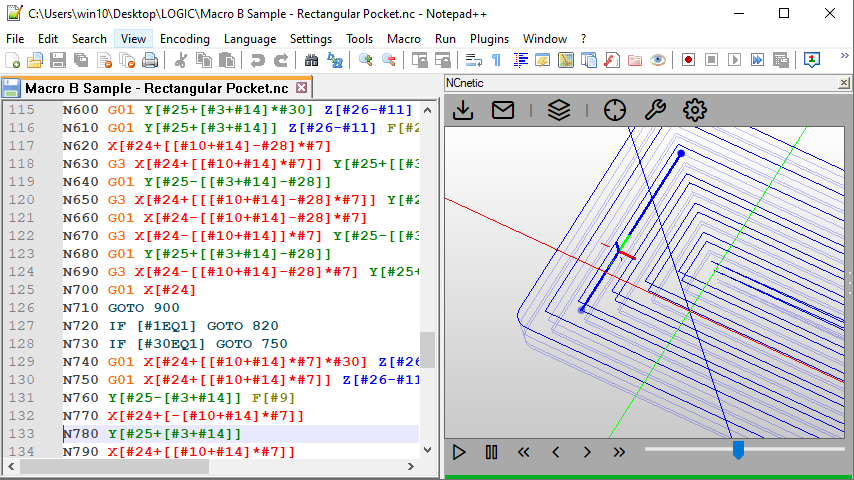This screenshot has width=854, height=480.
Task: Click the editor horizontal scrollbar right arrow
Action: click(411, 466)
